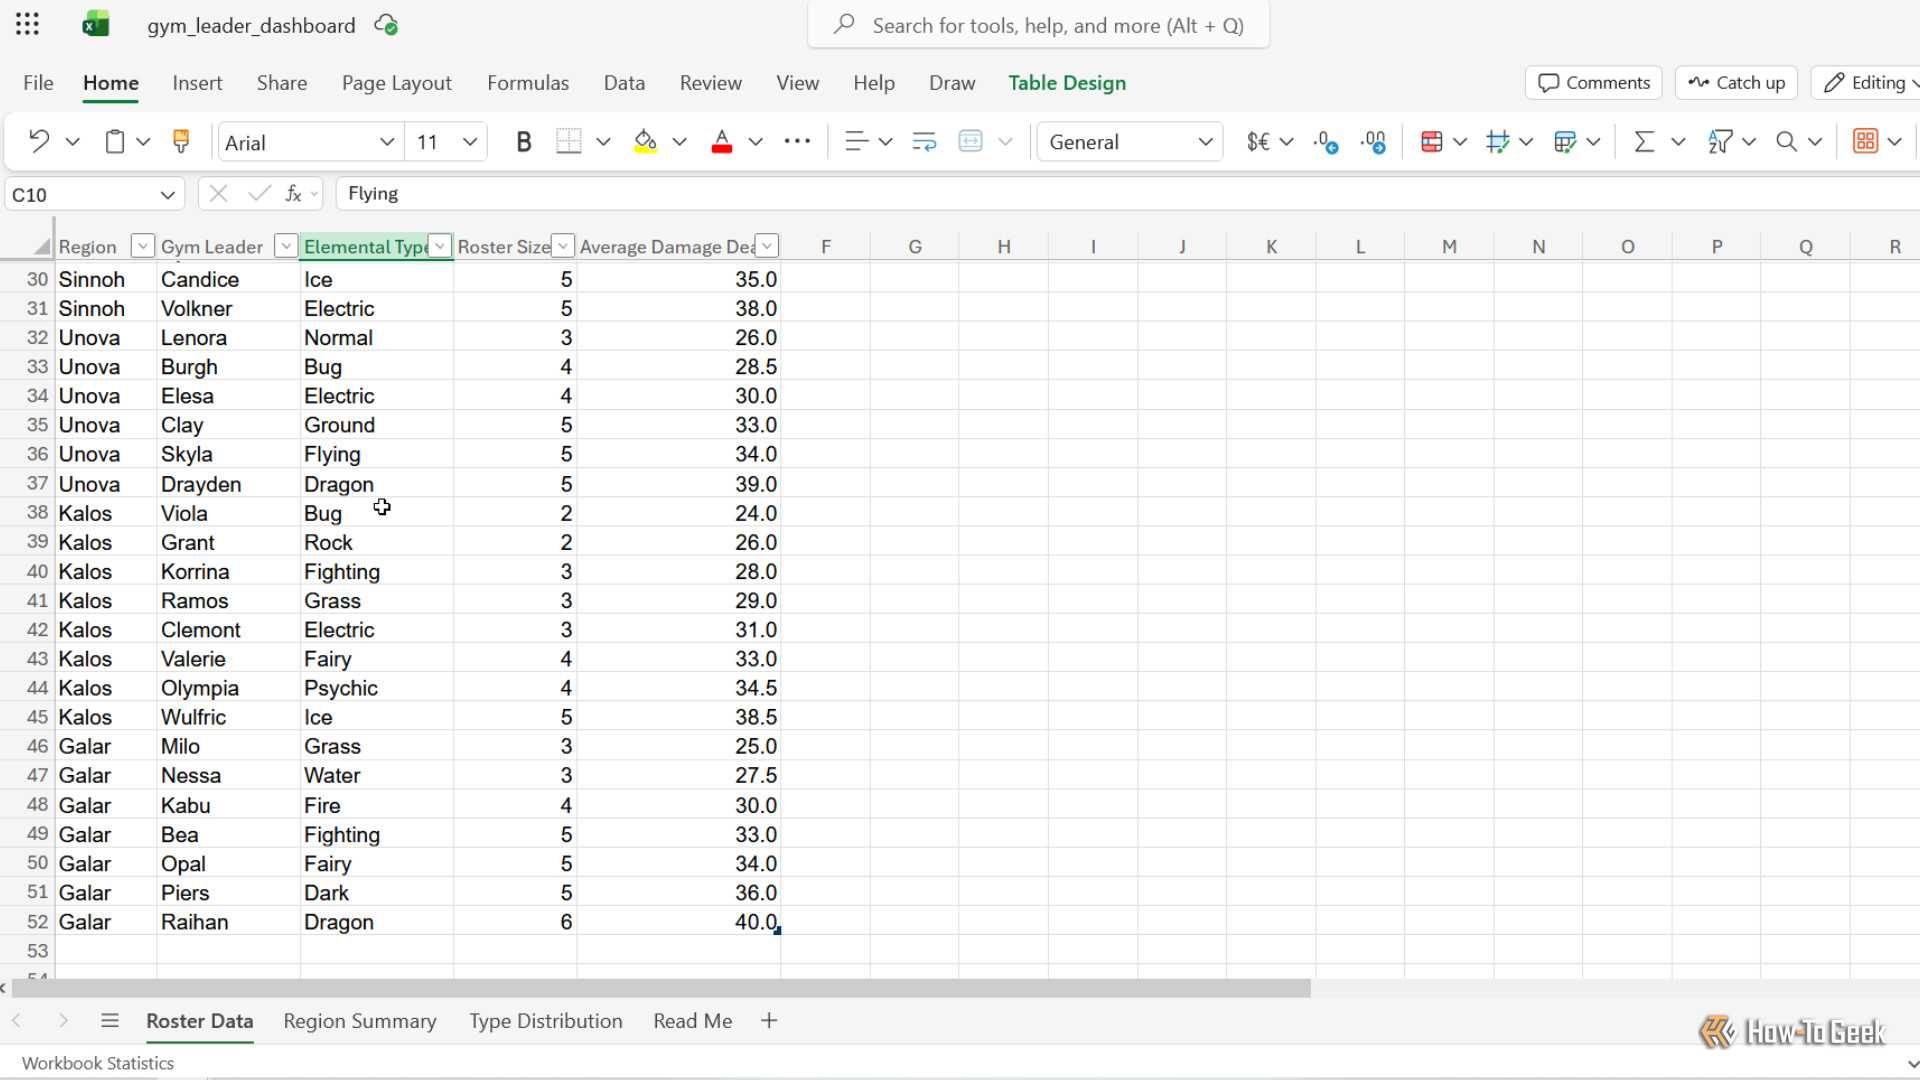Click the Comments button
Screen dimensions: 1920x1080
coord(1594,83)
